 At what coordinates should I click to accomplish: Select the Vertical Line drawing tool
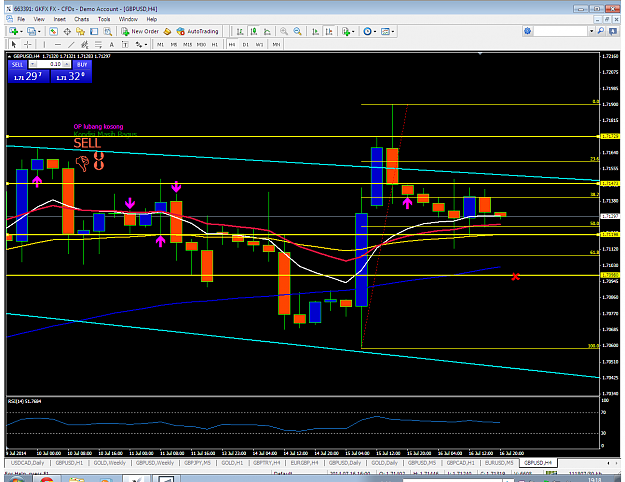tap(44, 44)
